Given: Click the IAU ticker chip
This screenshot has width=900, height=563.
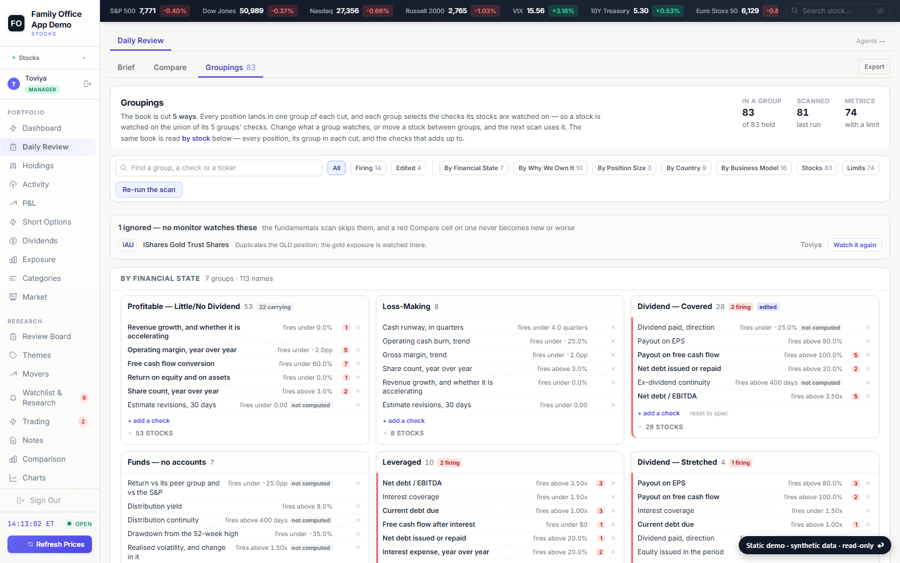Looking at the screenshot, I should point(127,245).
